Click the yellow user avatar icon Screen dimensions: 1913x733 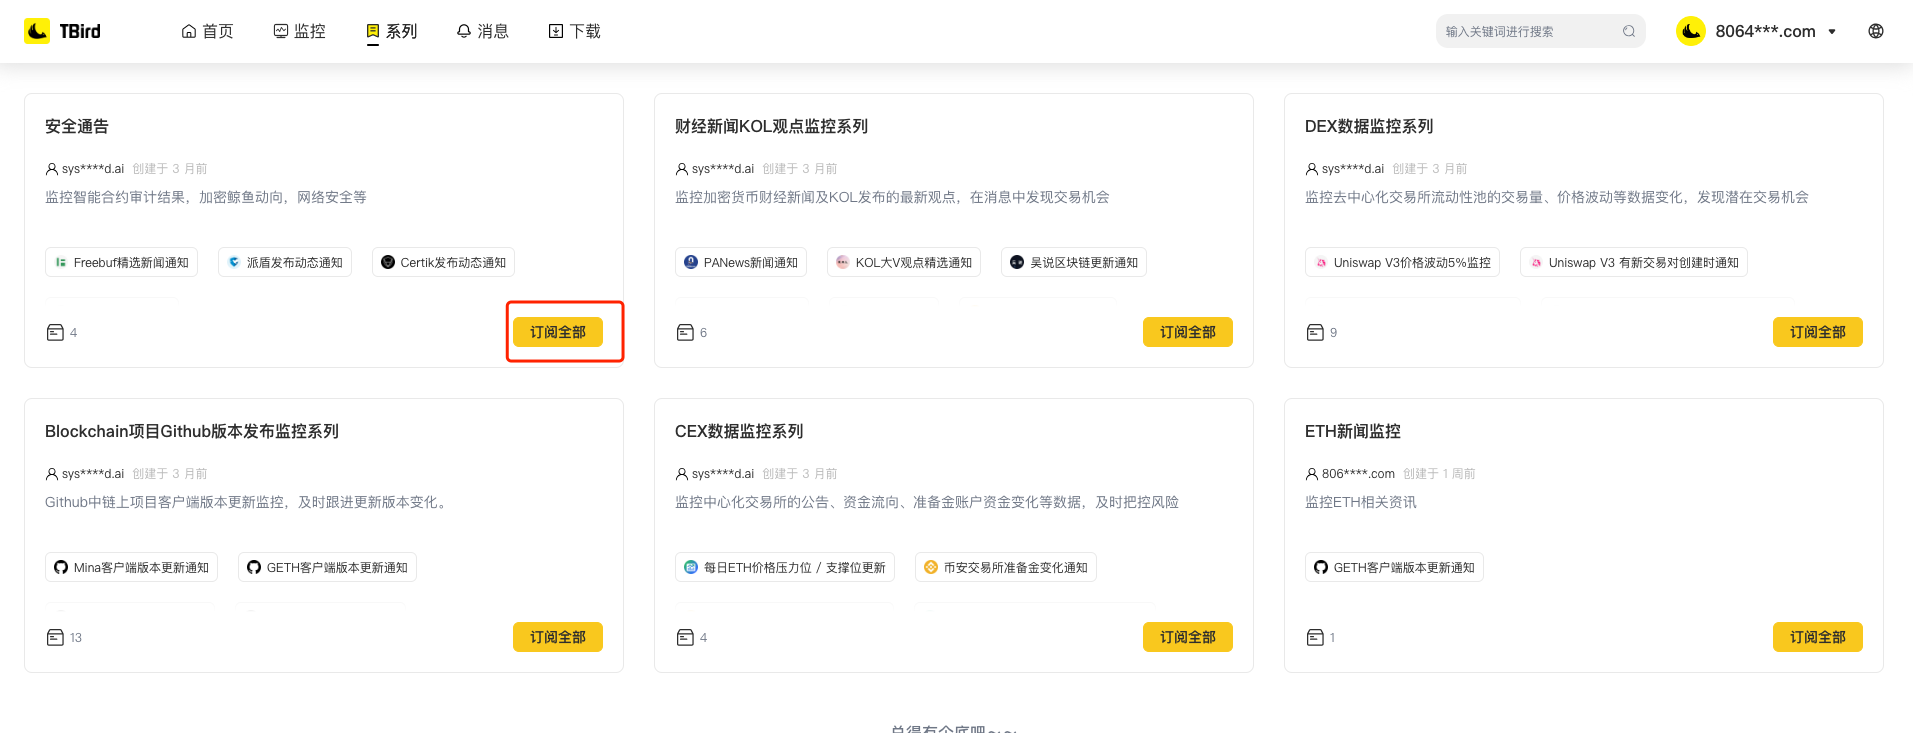click(1691, 31)
